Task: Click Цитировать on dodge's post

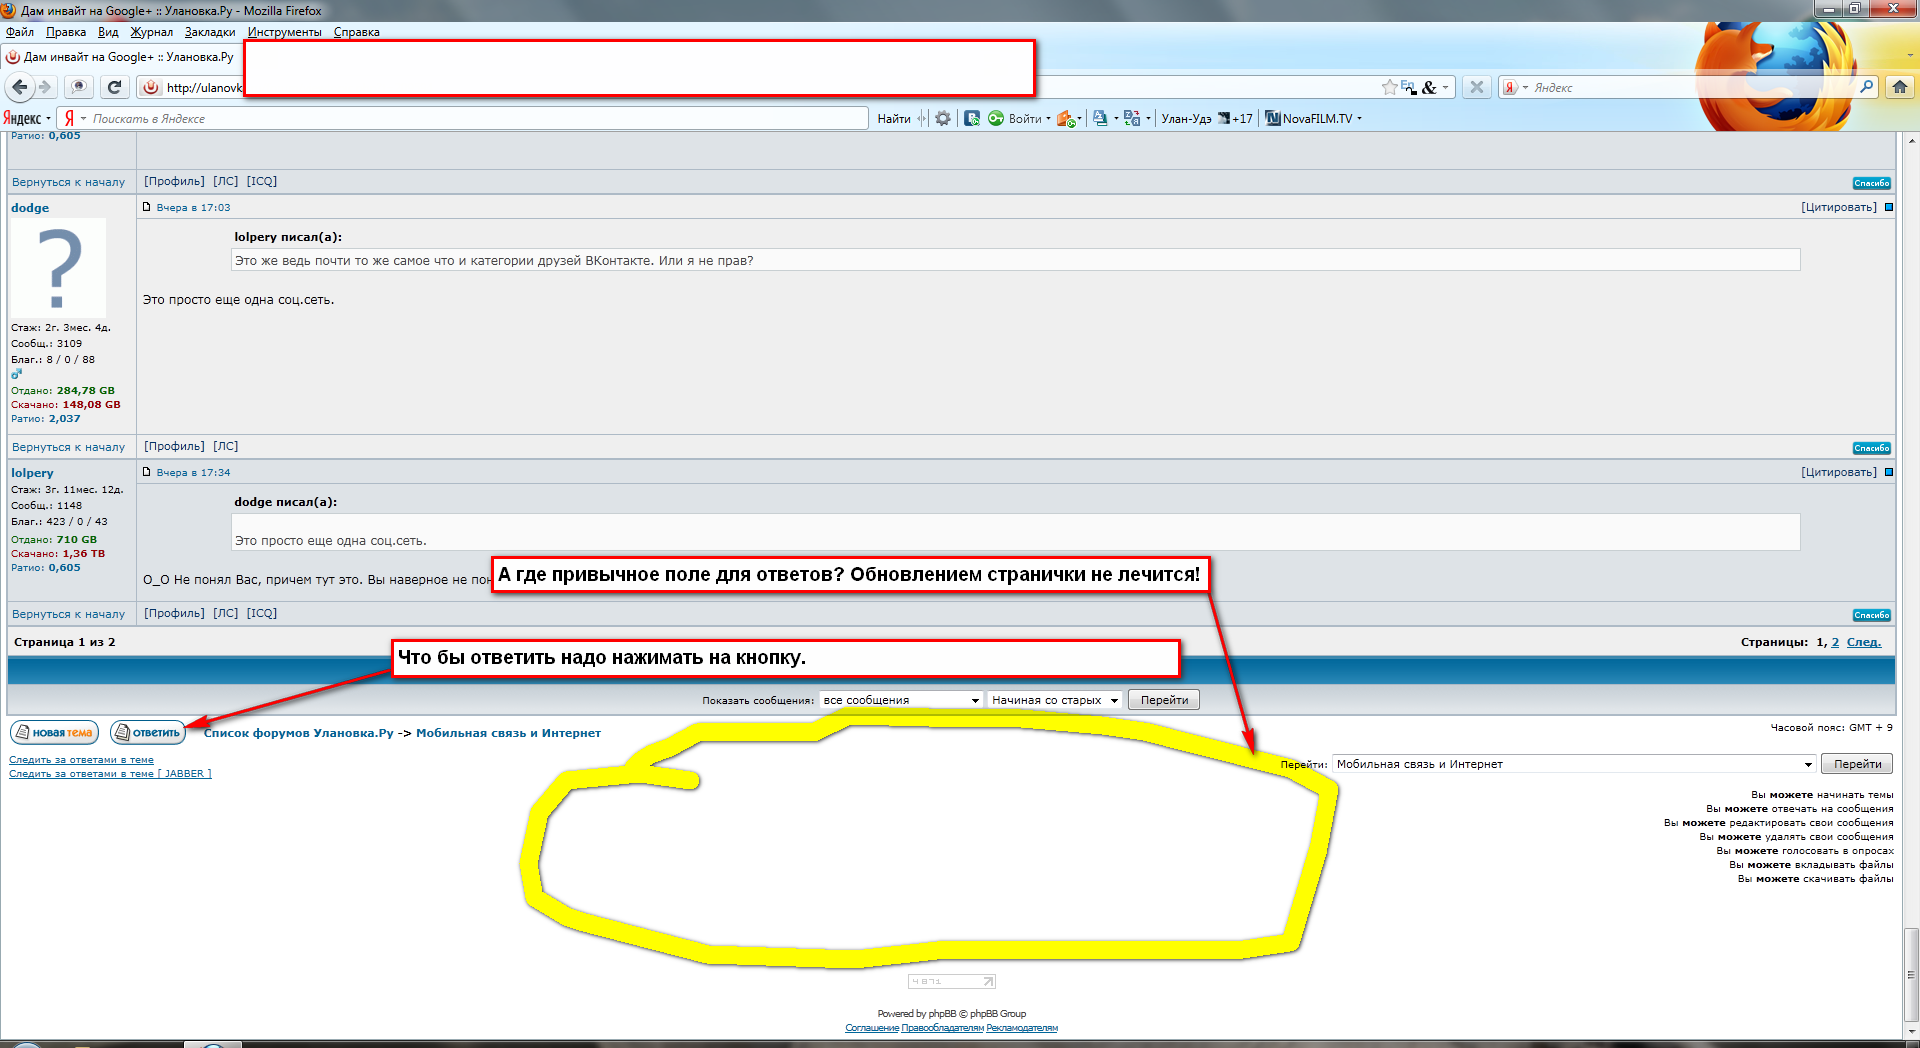Action: tap(1839, 207)
